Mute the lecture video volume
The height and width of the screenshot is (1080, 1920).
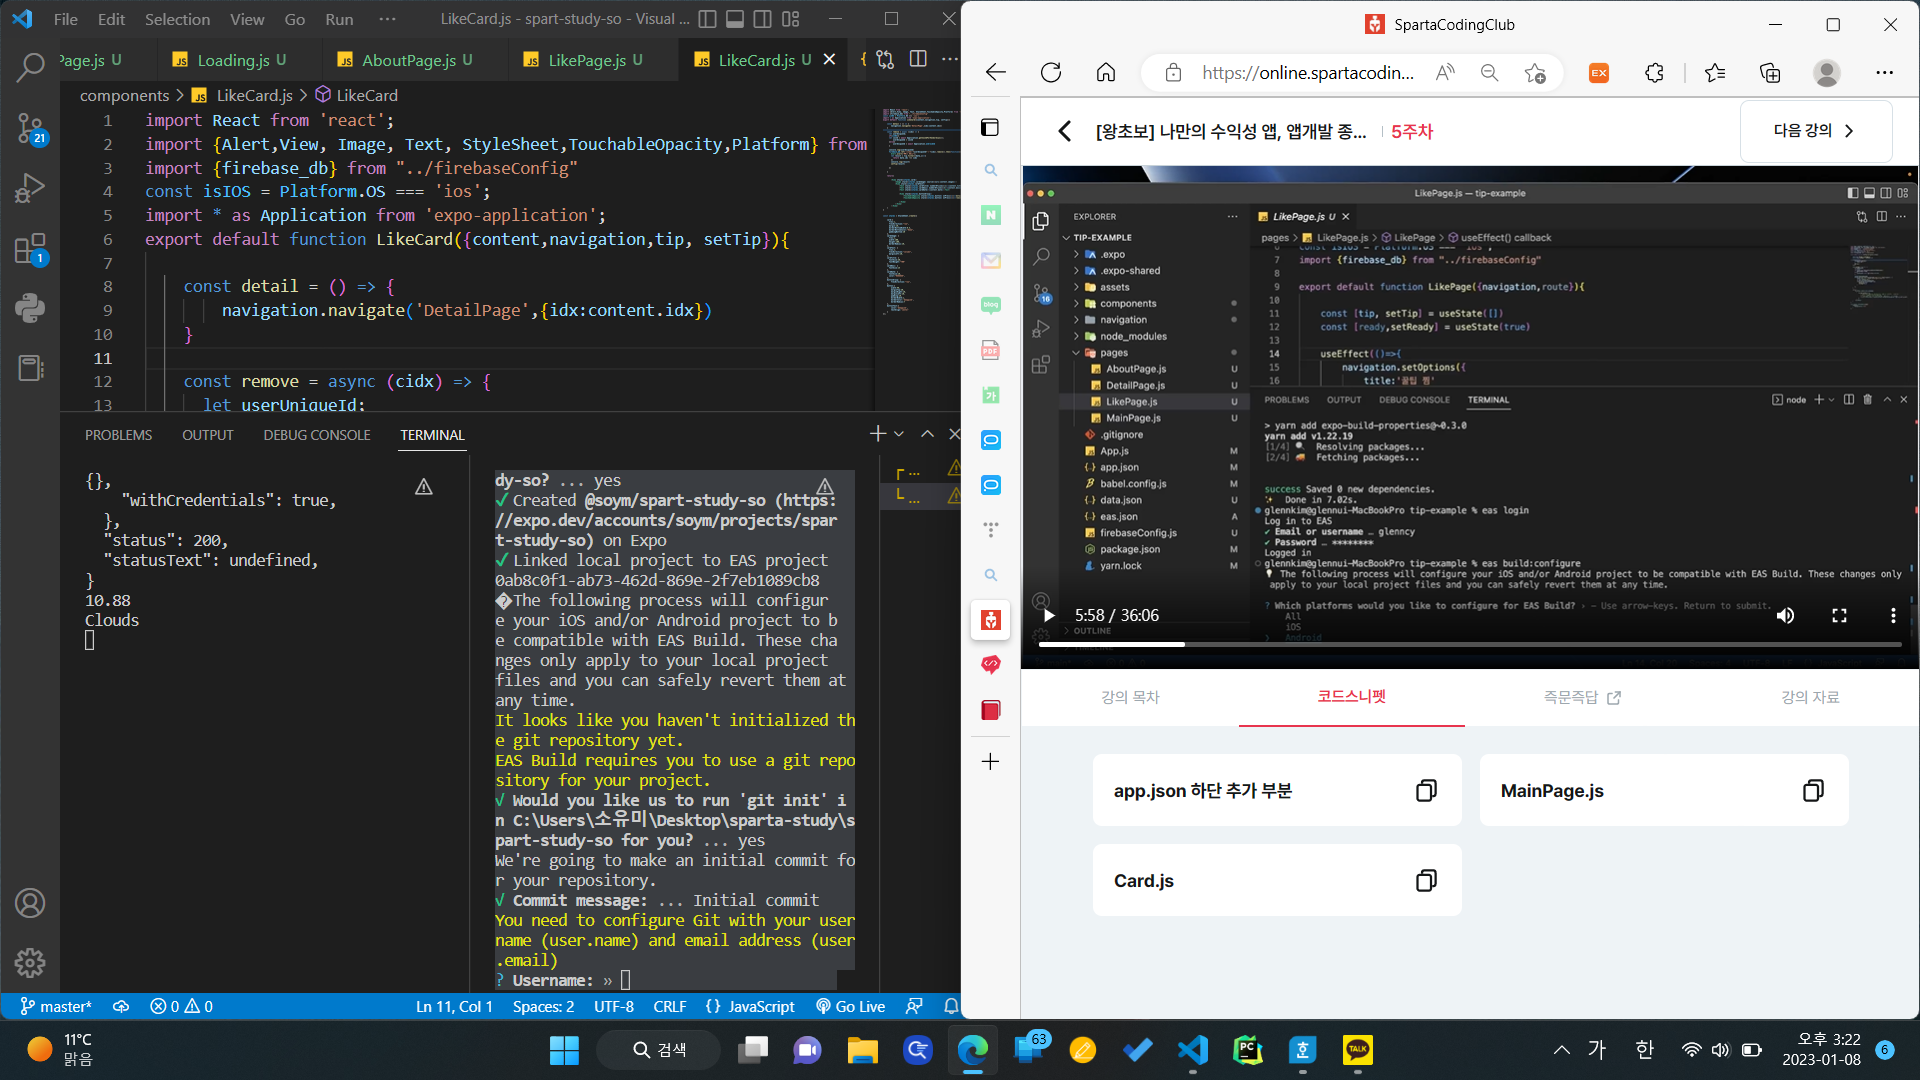(x=1785, y=615)
